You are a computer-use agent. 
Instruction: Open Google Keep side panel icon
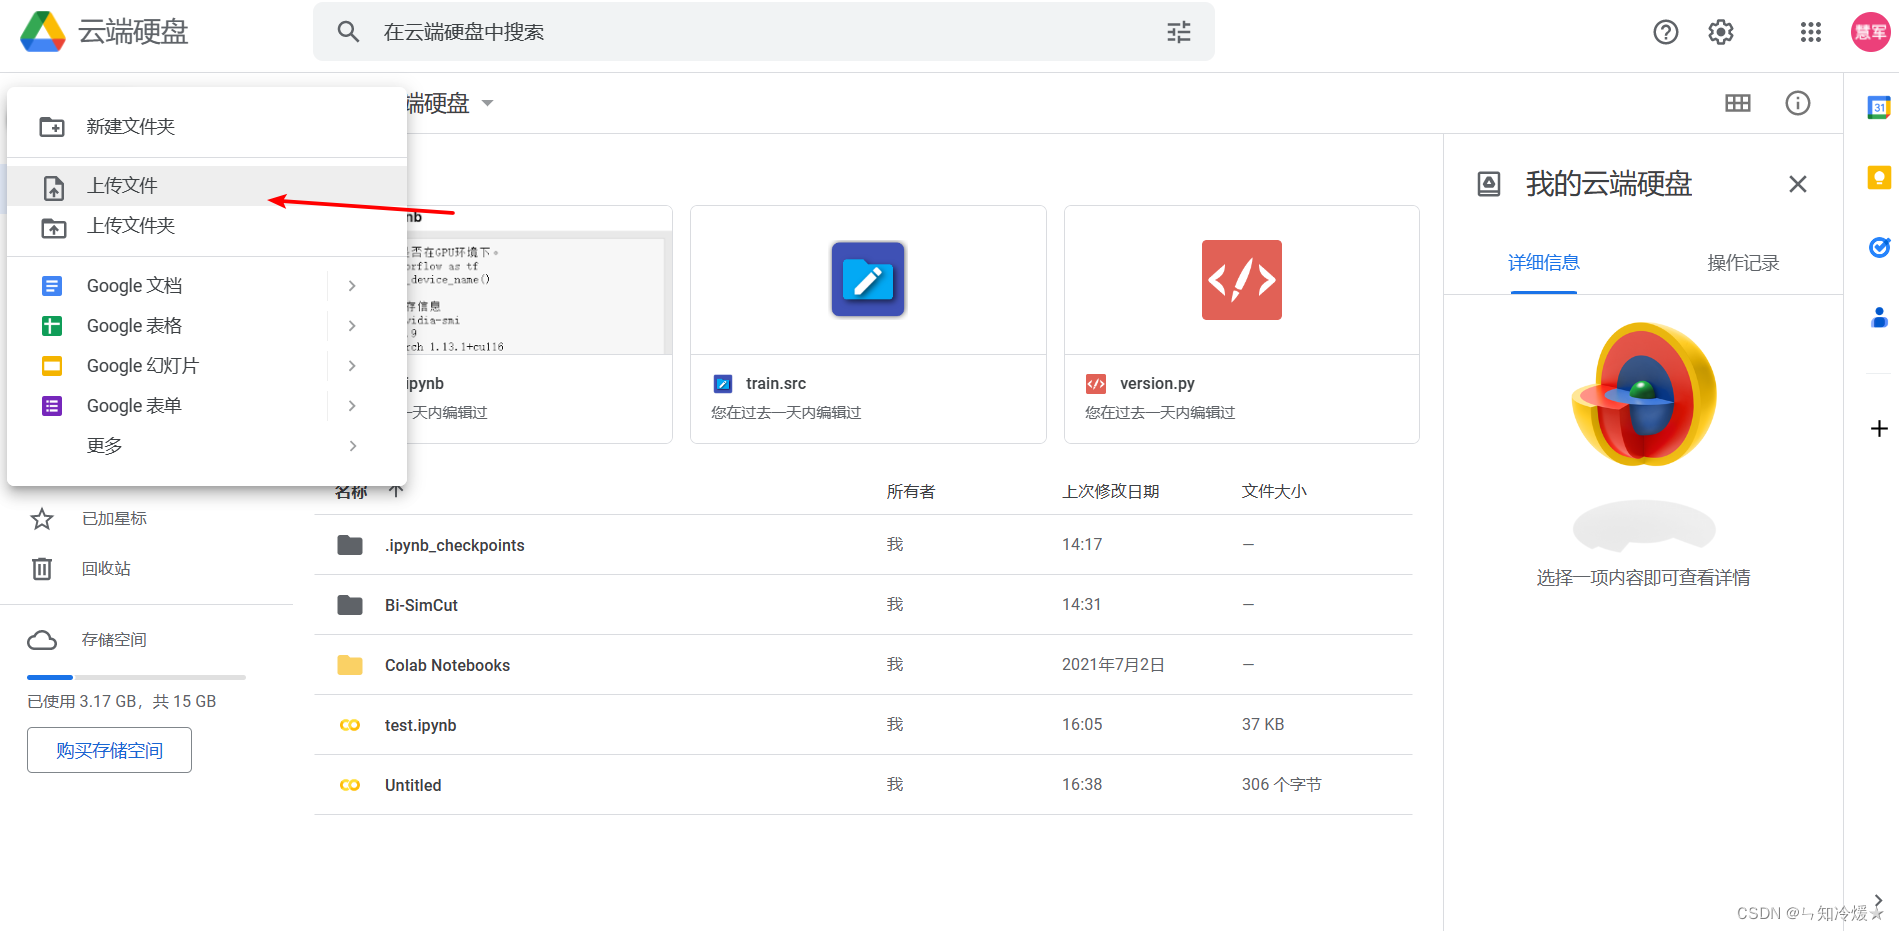click(1879, 177)
